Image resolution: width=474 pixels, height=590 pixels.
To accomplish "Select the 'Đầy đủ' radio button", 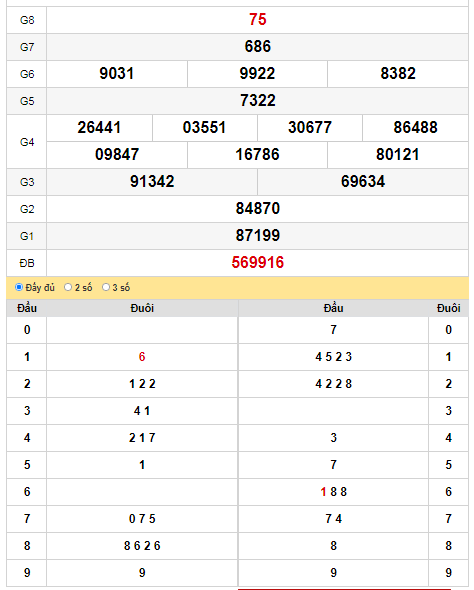I will pyautogui.click(x=19, y=287).
